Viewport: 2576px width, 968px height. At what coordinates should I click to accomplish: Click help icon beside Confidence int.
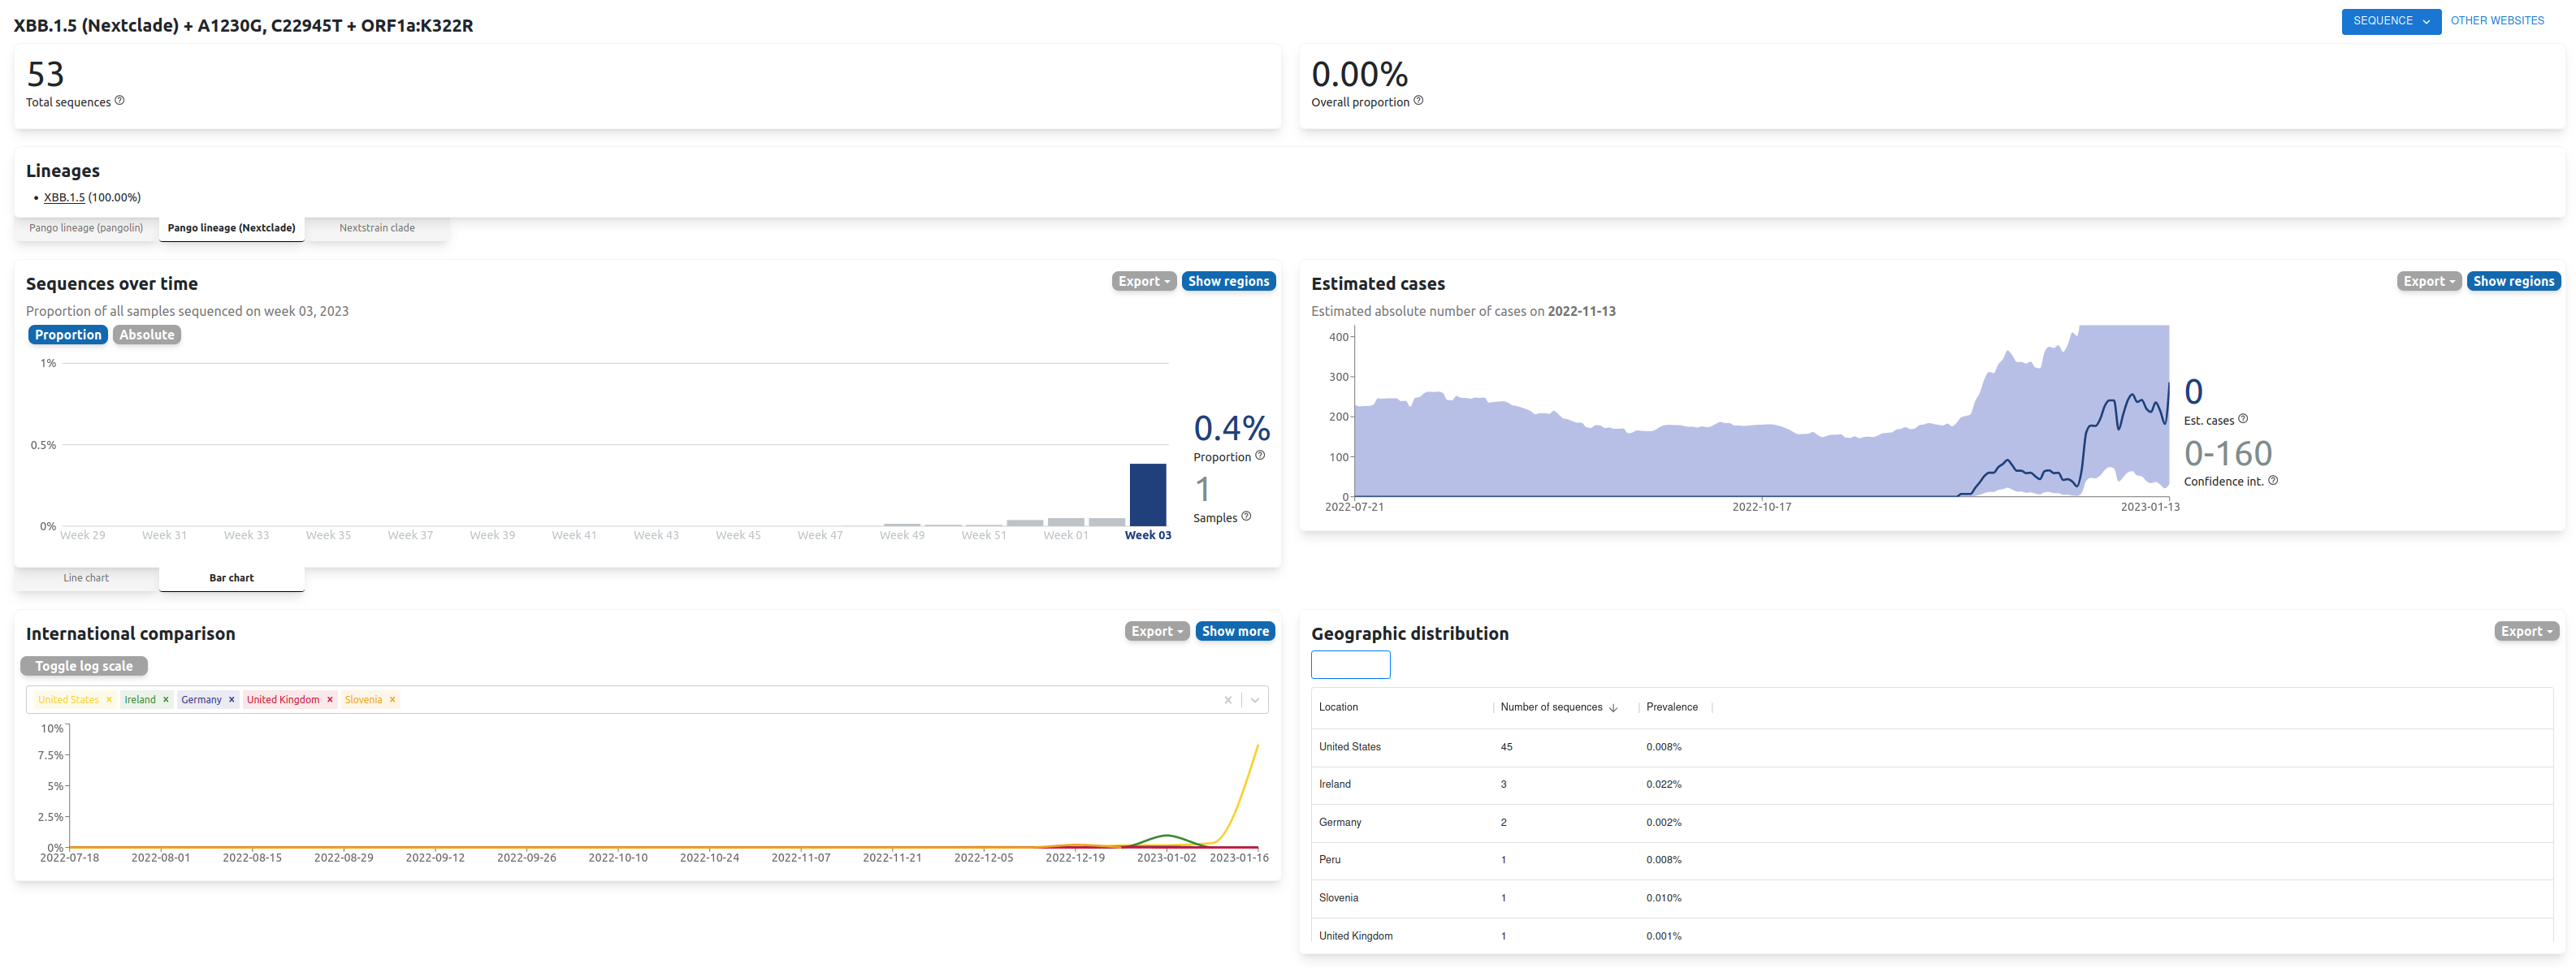pos(2273,481)
